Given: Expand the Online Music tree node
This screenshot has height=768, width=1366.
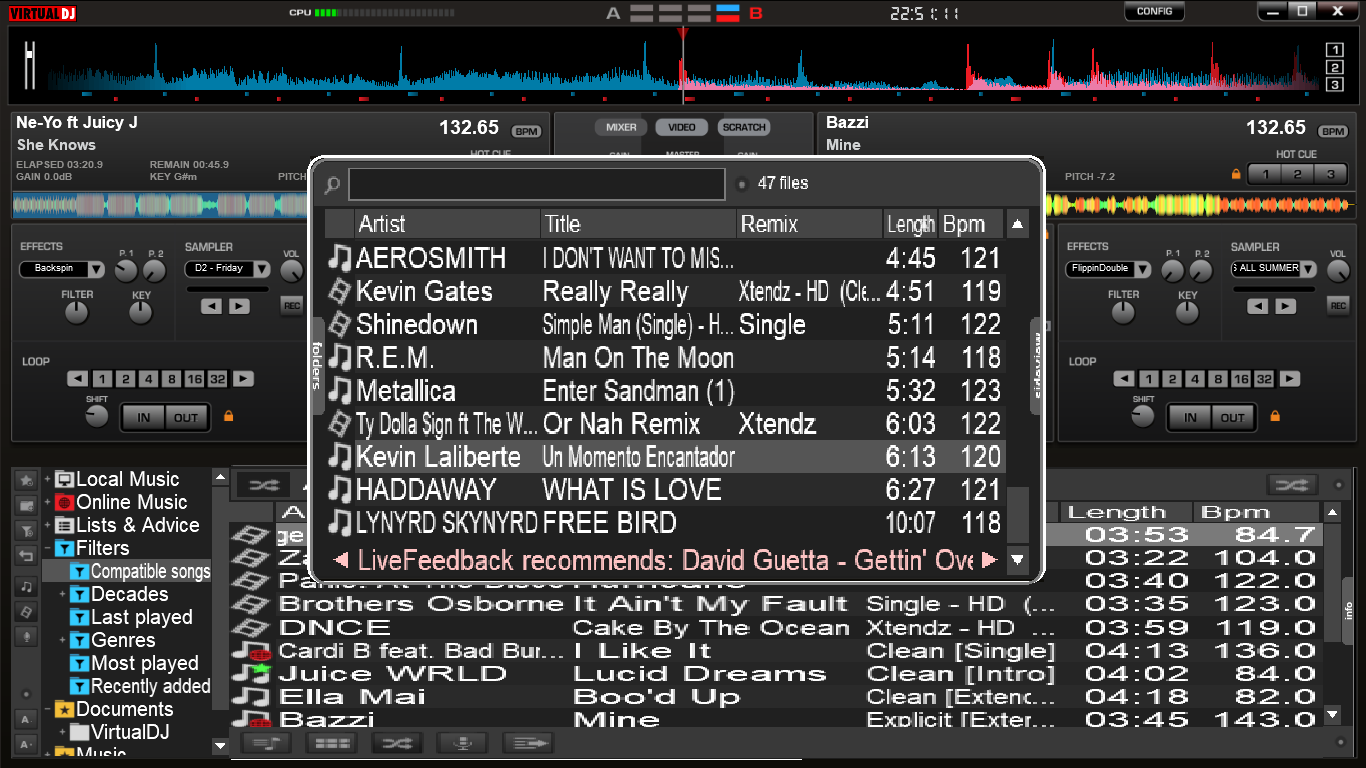Looking at the screenshot, I should click(x=47, y=503).
